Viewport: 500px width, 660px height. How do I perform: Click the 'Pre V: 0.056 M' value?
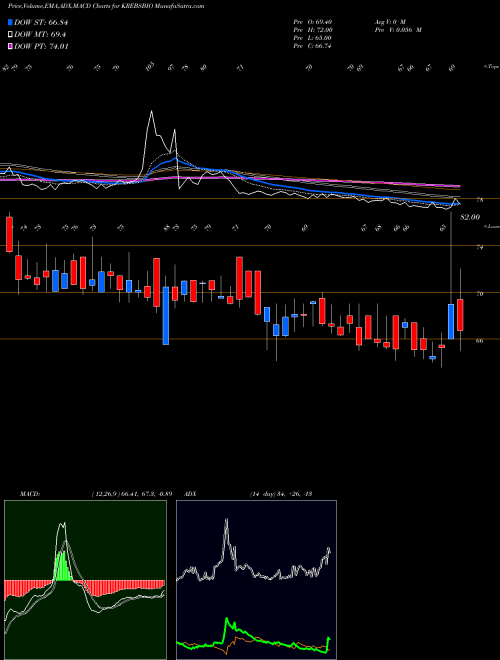[398, 30]
